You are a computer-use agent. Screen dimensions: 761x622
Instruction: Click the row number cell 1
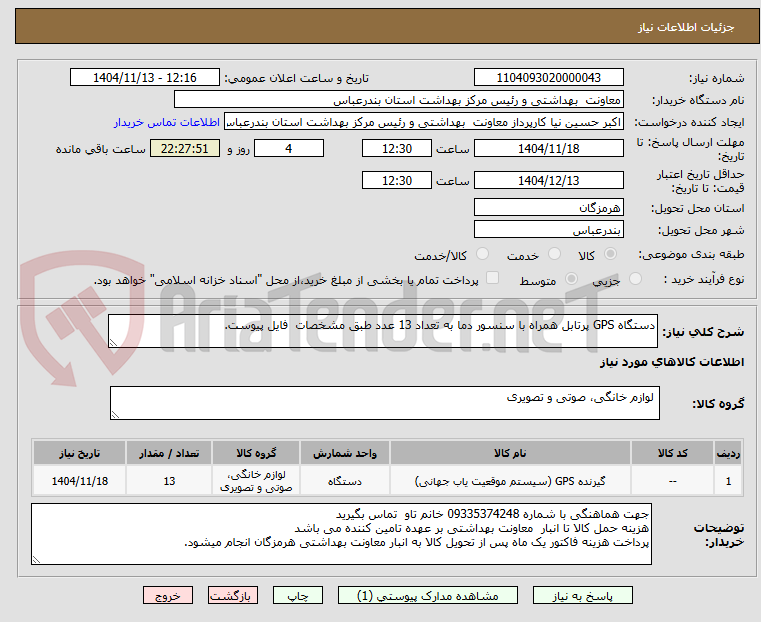(x=728, y=481)
